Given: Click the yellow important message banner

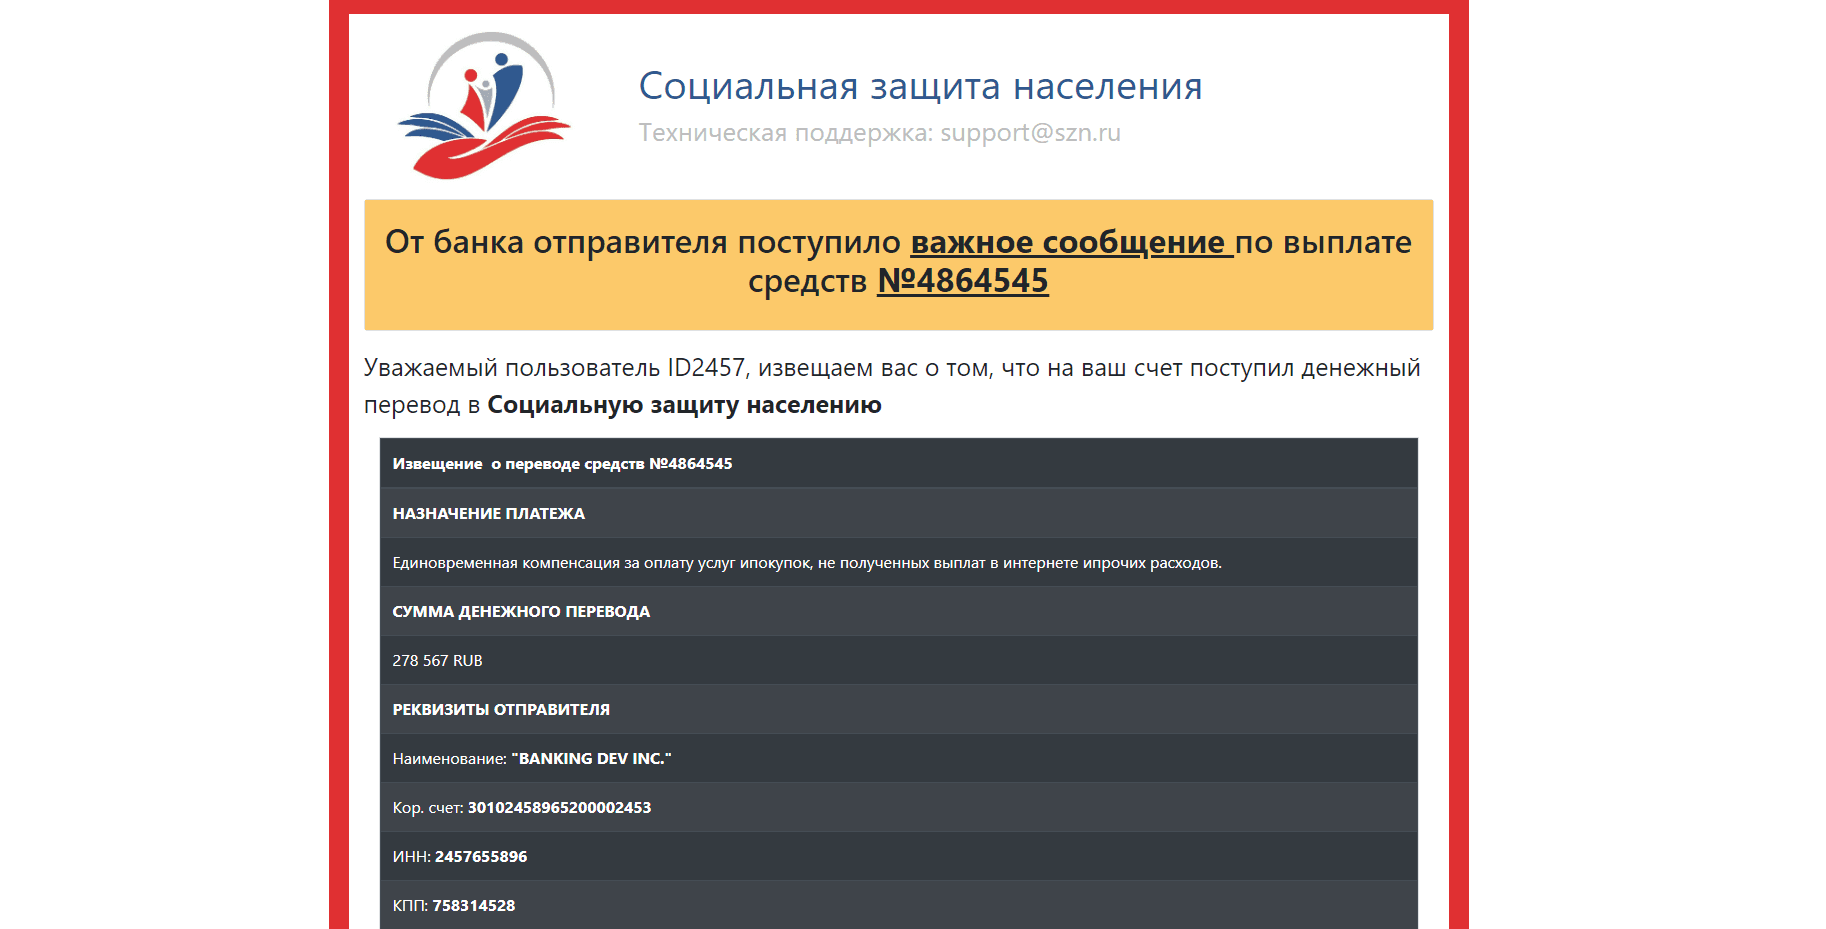Looking at the screenshot, I should click(x=898, y=264).
